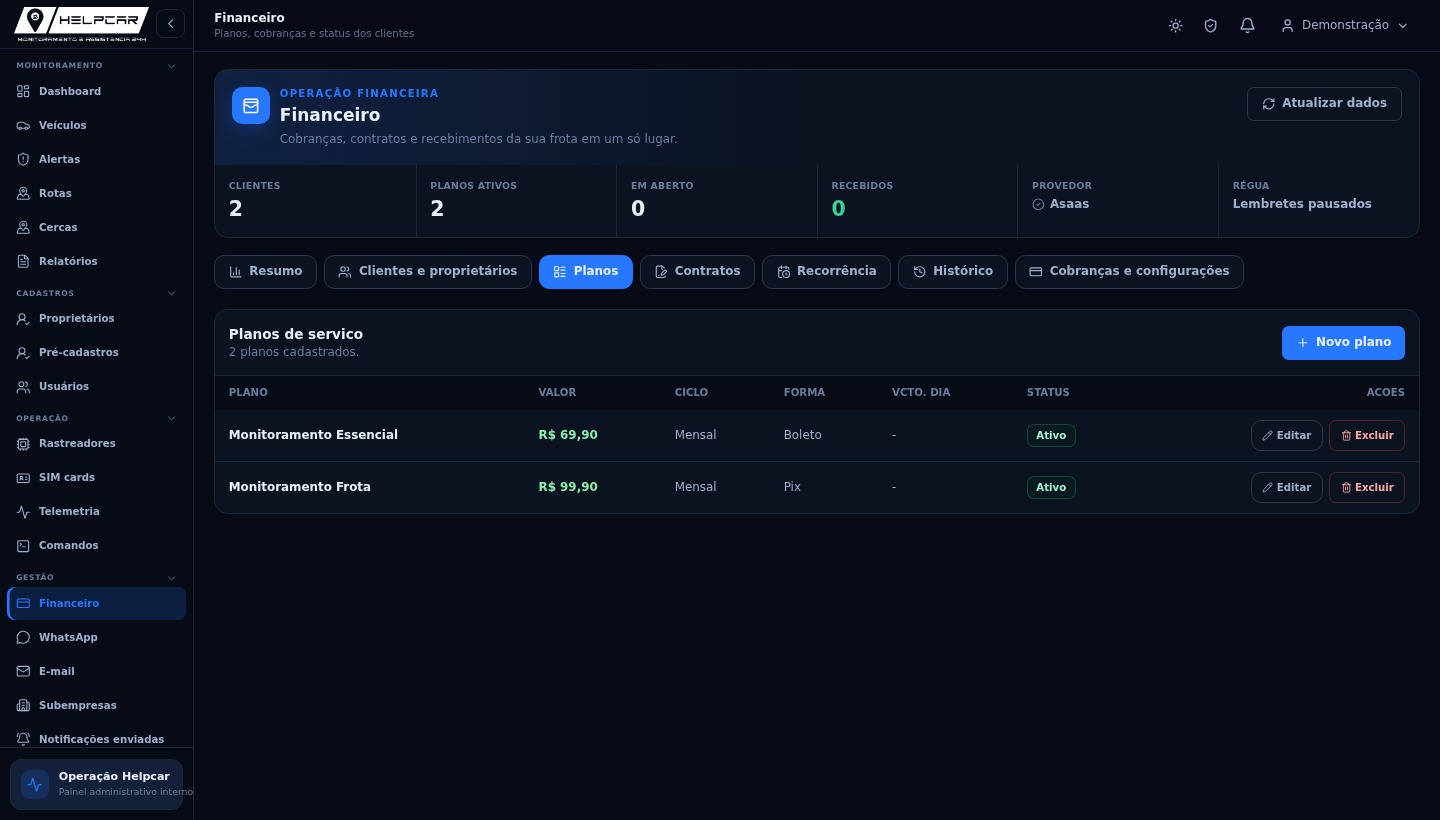This screenshot has width=1440, height=820.
Task: Click the Atualizar dados button
Action: [x=1324, y=104]
